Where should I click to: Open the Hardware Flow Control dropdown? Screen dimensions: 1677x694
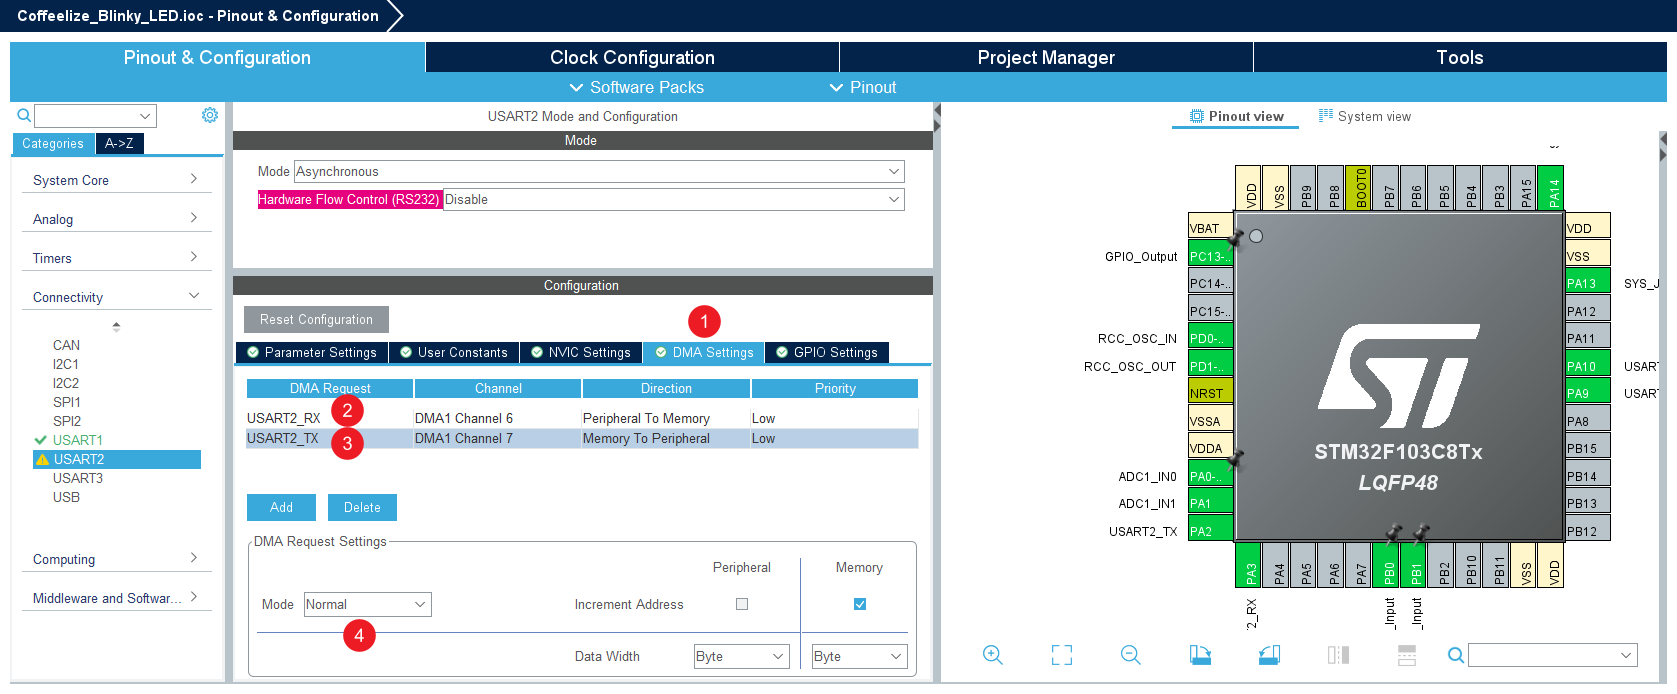tap(673, 200)
